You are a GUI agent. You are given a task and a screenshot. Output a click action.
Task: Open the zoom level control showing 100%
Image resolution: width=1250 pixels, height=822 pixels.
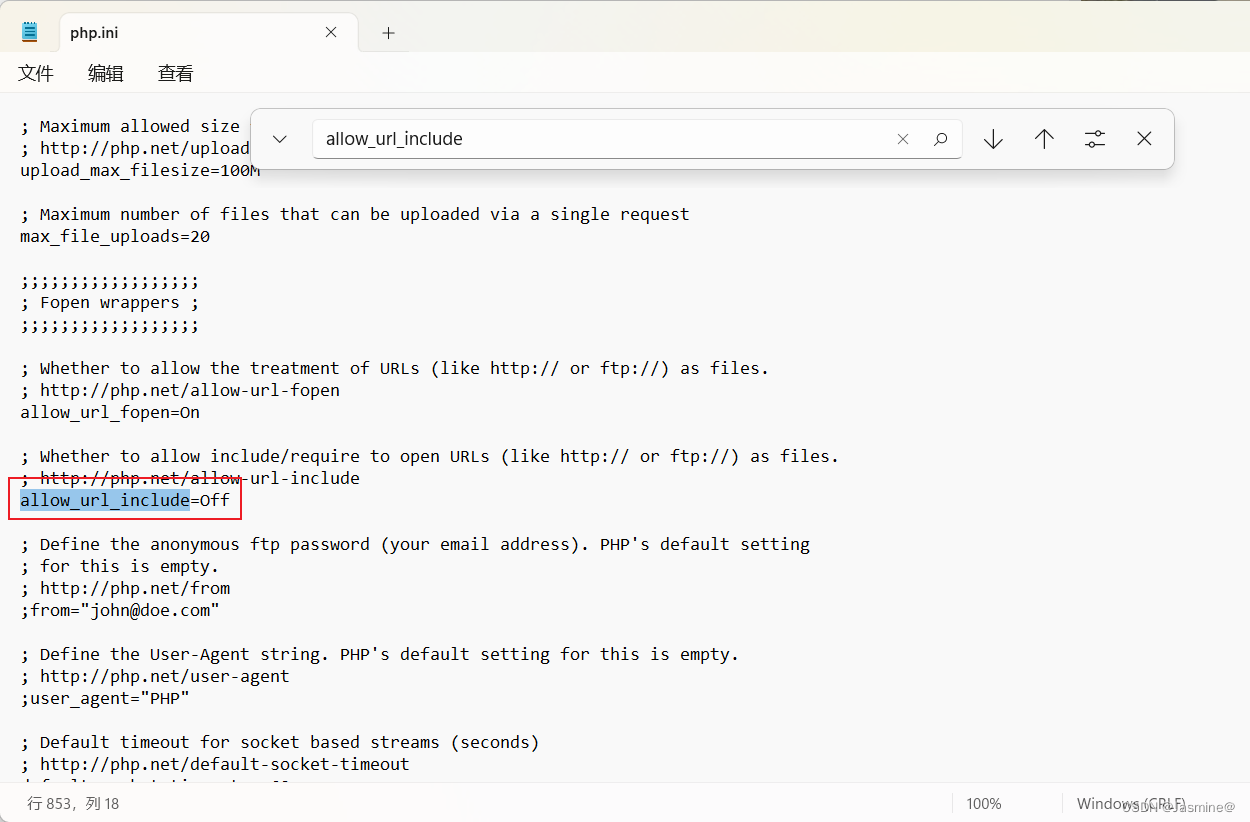(983, 803)
